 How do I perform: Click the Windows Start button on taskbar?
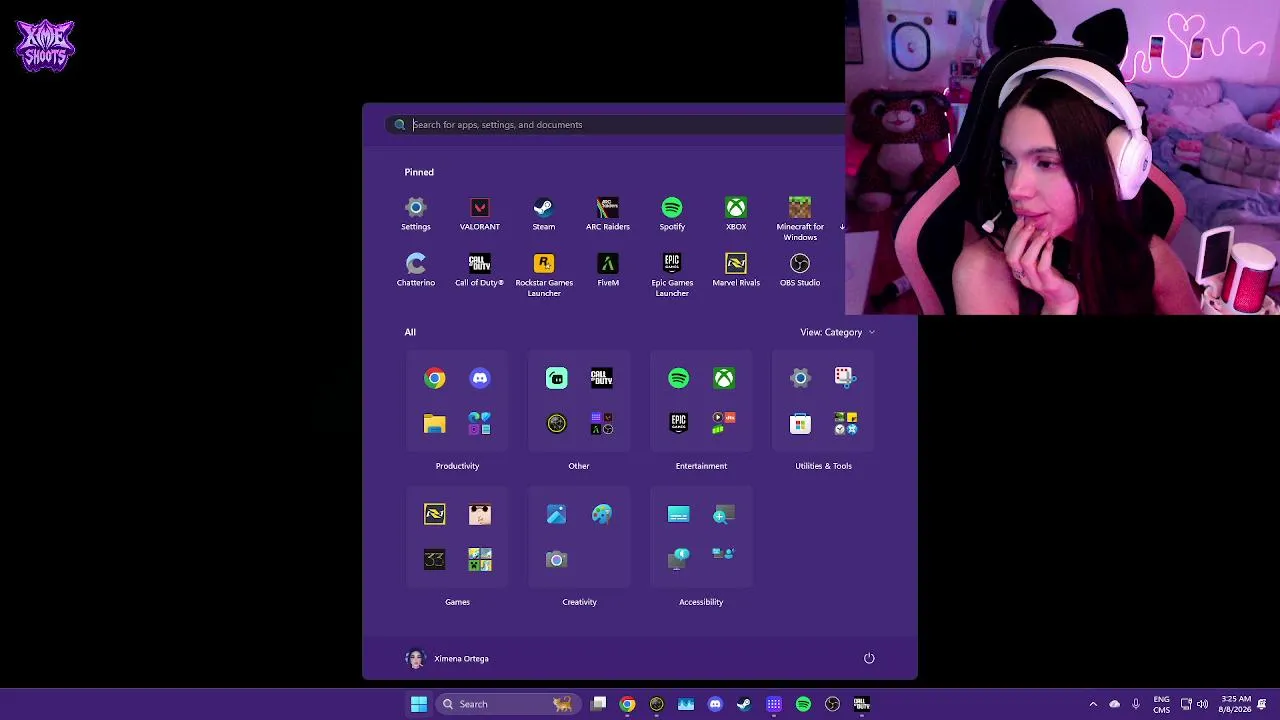click(419, 704)
